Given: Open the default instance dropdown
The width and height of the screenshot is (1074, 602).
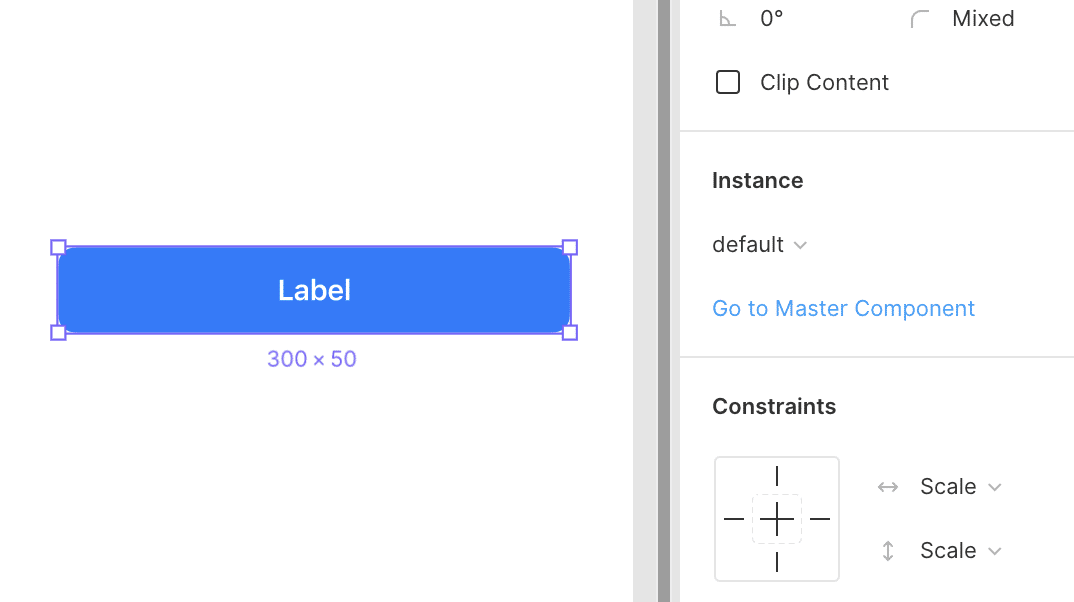Looking at the screenshot, I should coord(760,245).
